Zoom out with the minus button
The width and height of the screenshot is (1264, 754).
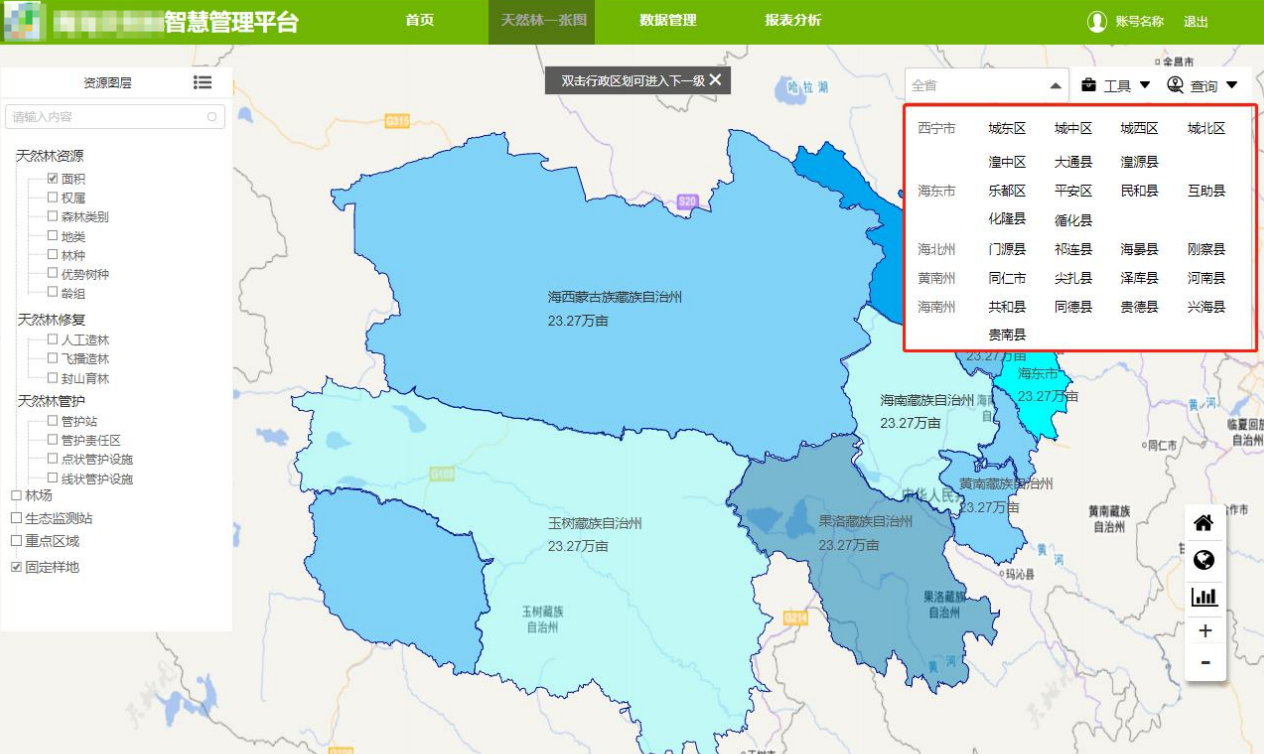coord(1205,663)
